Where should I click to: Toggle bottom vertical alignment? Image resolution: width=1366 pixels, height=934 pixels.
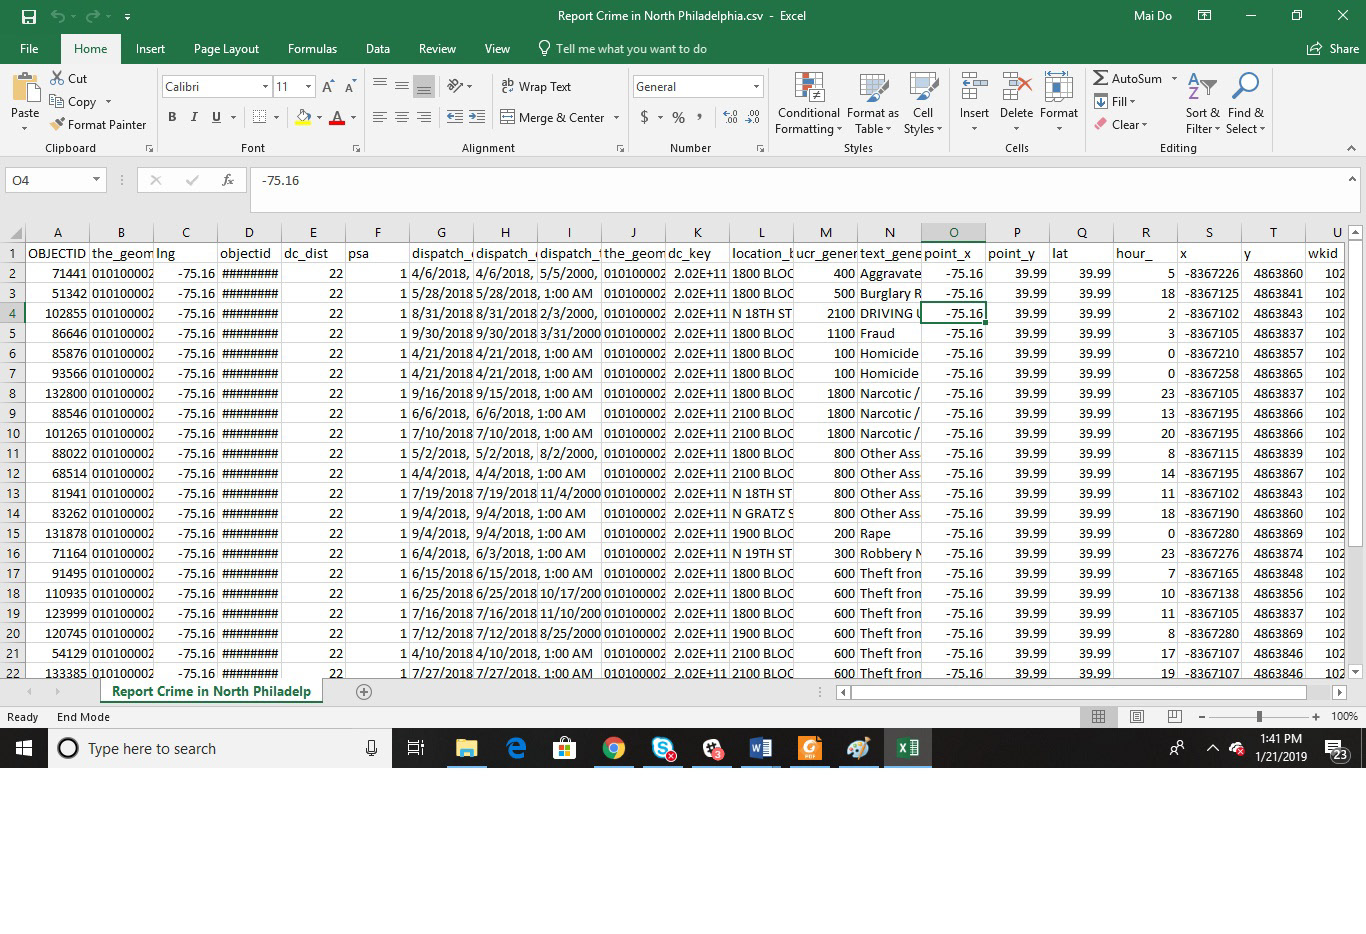(423, 87)
